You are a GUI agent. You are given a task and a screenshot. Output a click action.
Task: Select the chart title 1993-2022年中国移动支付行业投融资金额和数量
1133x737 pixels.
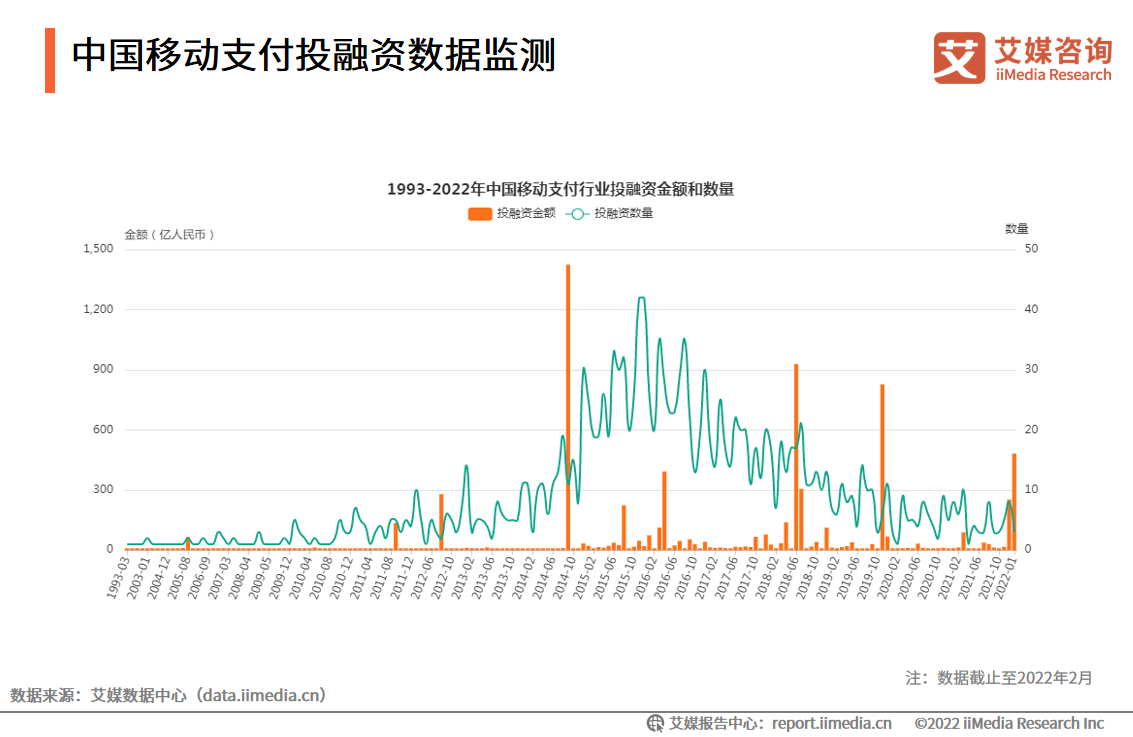pos(561,189)
